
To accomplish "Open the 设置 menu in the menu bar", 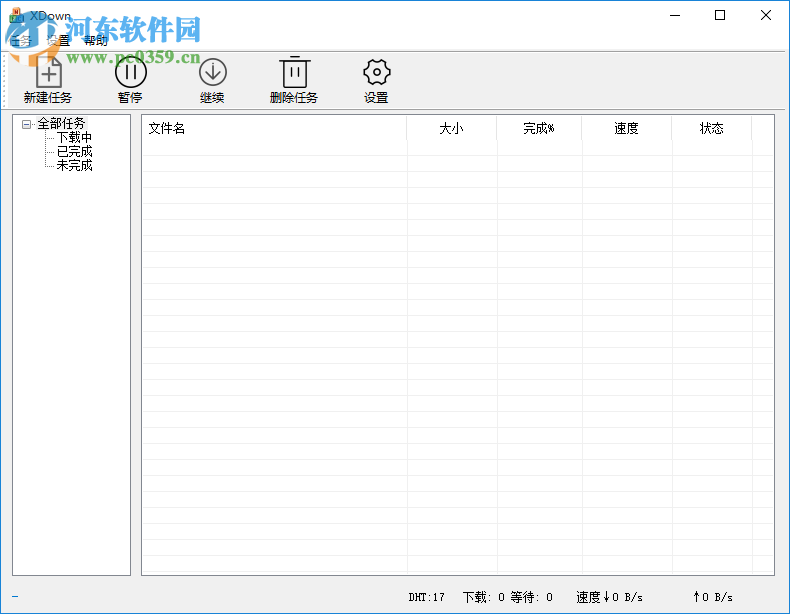I will click(x=58, y=41).
